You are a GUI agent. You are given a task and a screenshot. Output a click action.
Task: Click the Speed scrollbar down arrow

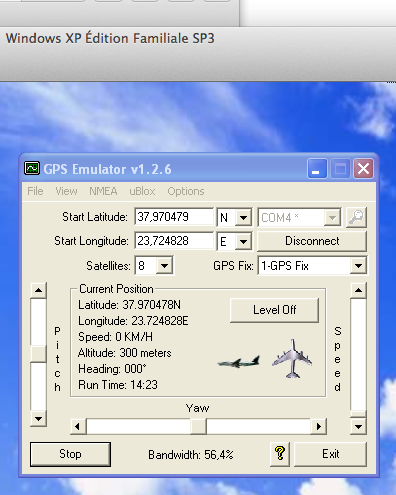[x=358, y=426]
